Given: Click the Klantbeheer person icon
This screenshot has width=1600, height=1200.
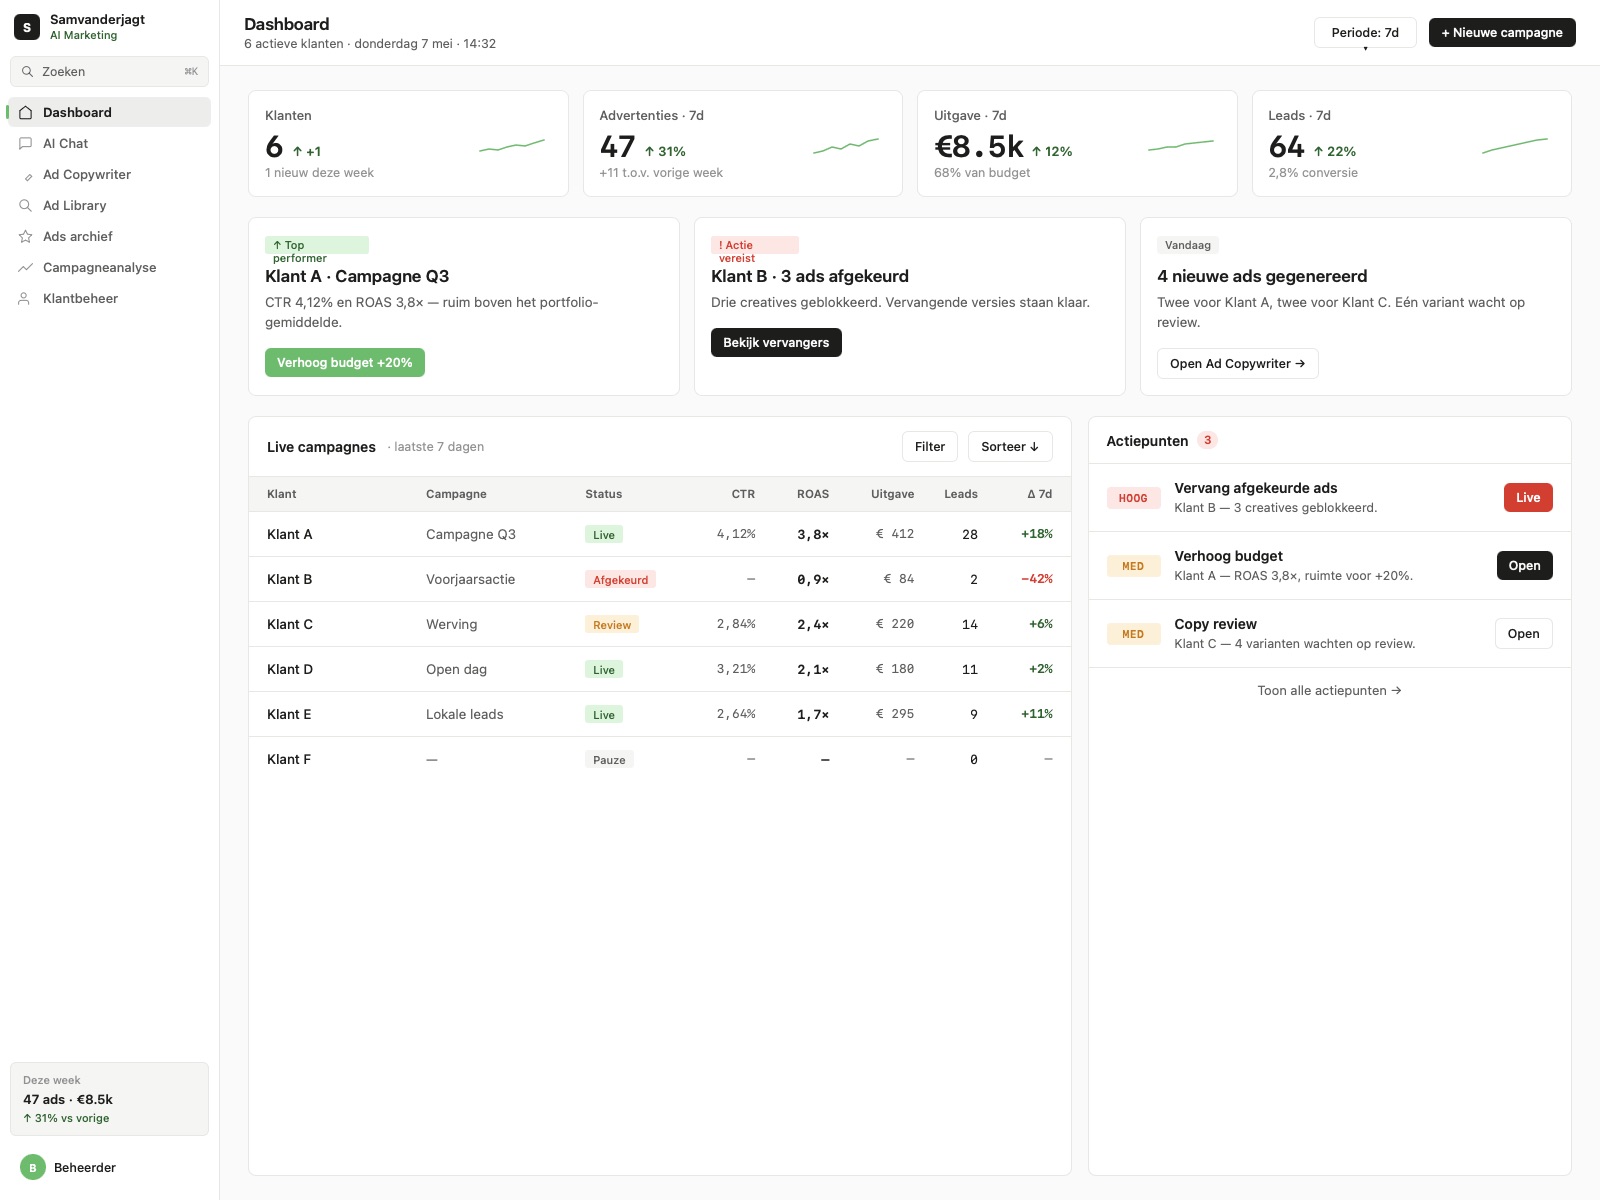Looking at the screenshot, I should [x=24, y=299].
